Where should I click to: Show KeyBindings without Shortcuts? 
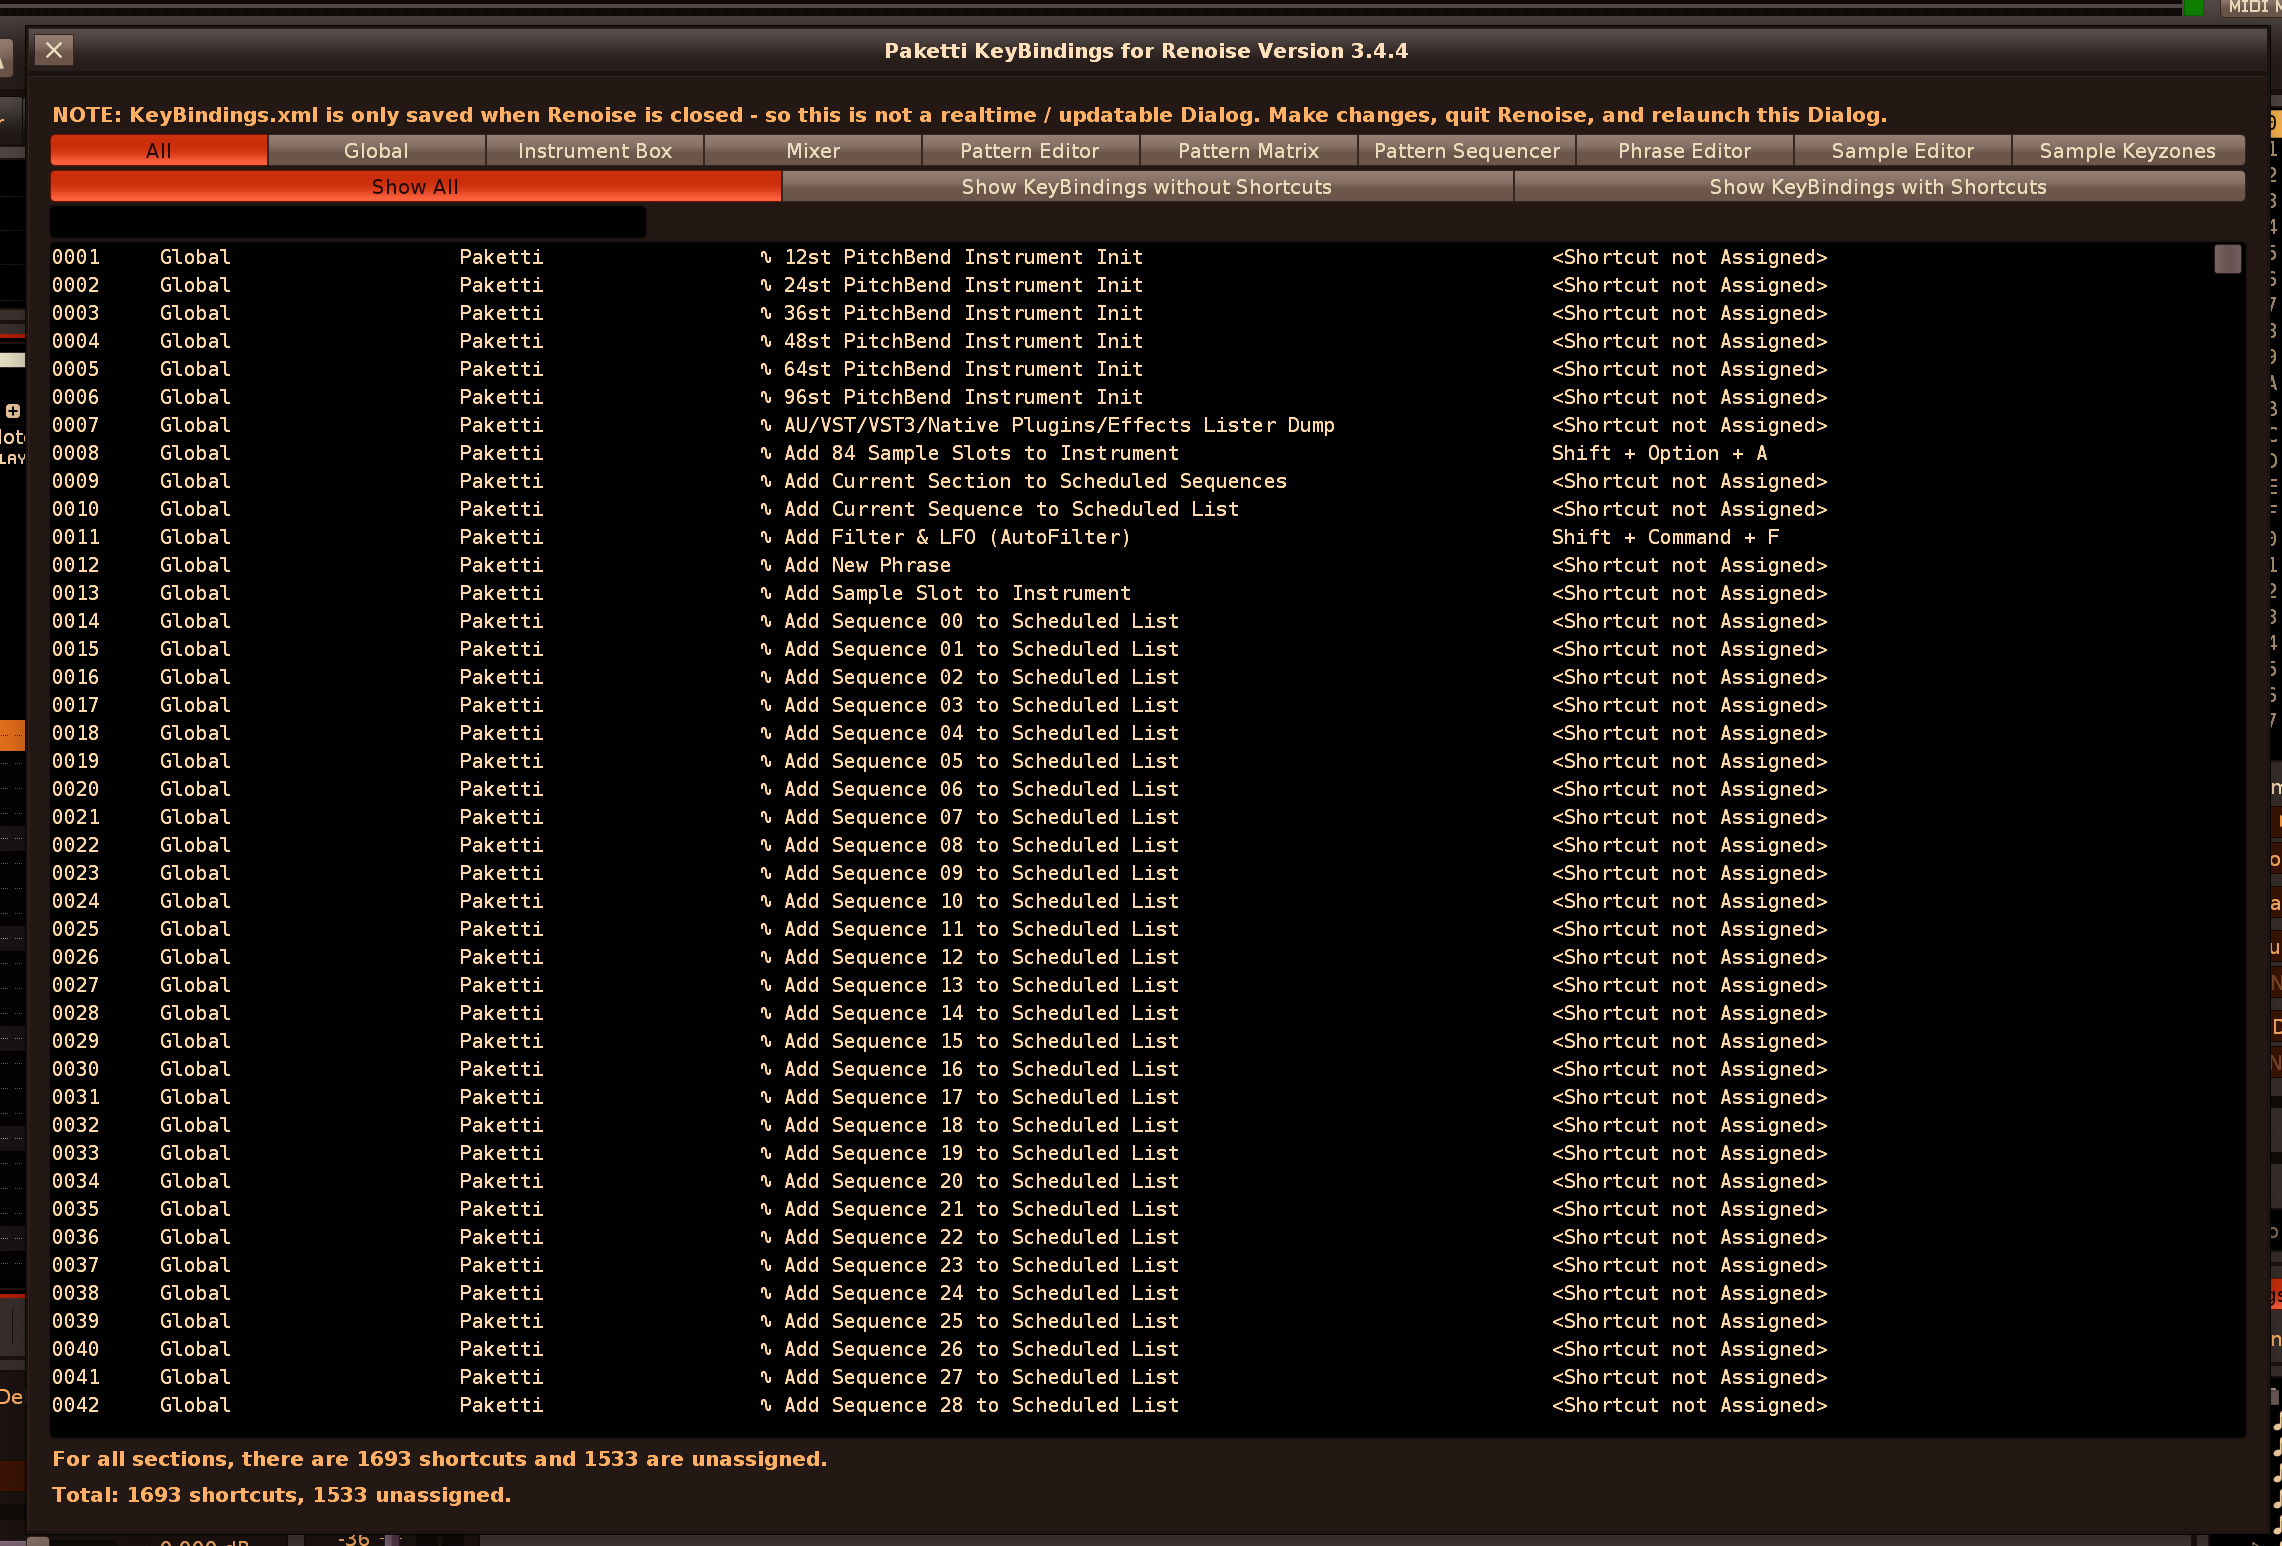pos(1146,187)
